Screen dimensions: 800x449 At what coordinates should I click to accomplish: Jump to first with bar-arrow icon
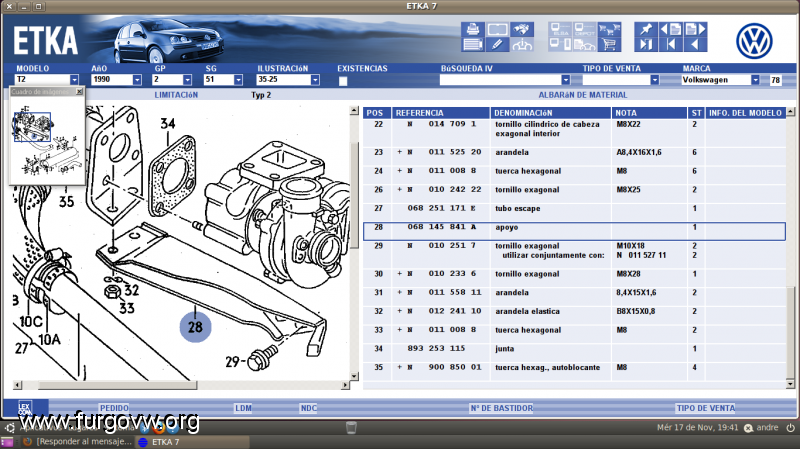point(670,45)
